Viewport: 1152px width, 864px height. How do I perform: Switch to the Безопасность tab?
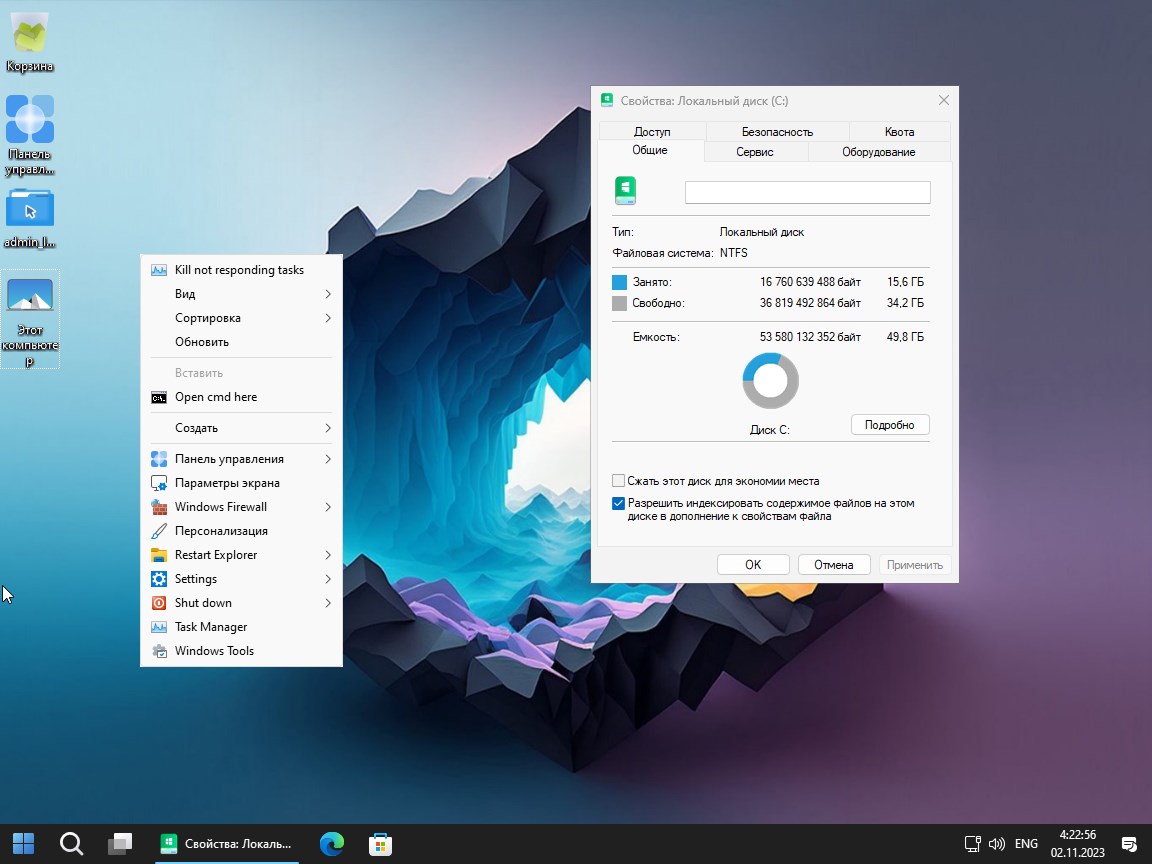point(777,132)
